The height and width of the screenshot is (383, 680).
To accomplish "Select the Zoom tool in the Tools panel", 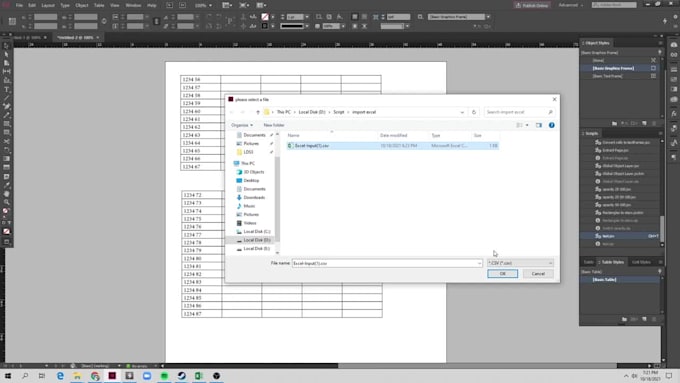I will [x=7, y=202].
